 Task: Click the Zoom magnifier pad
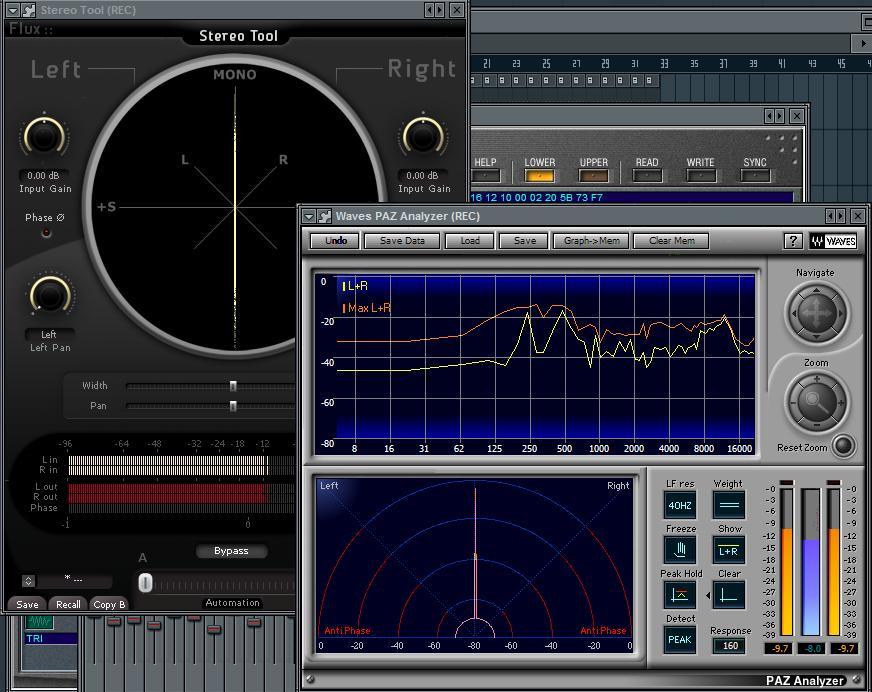(816, 401)
